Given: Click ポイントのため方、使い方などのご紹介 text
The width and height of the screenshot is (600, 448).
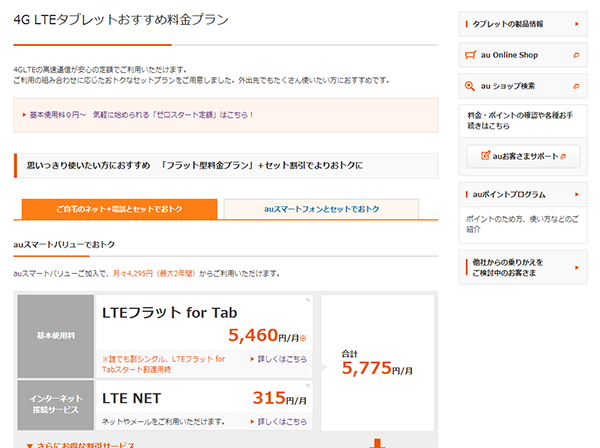Looking at the screenshot, I should pos(522,224).
